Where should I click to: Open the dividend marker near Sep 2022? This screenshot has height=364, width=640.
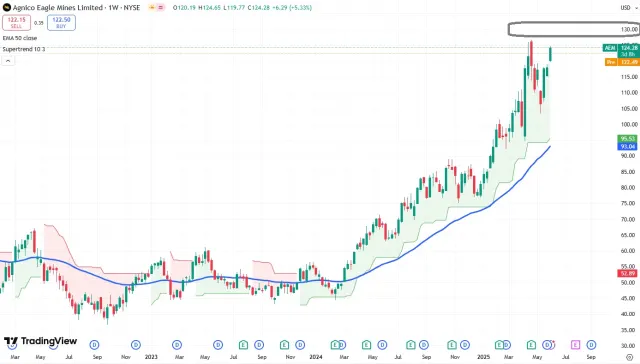click(95, 345)
